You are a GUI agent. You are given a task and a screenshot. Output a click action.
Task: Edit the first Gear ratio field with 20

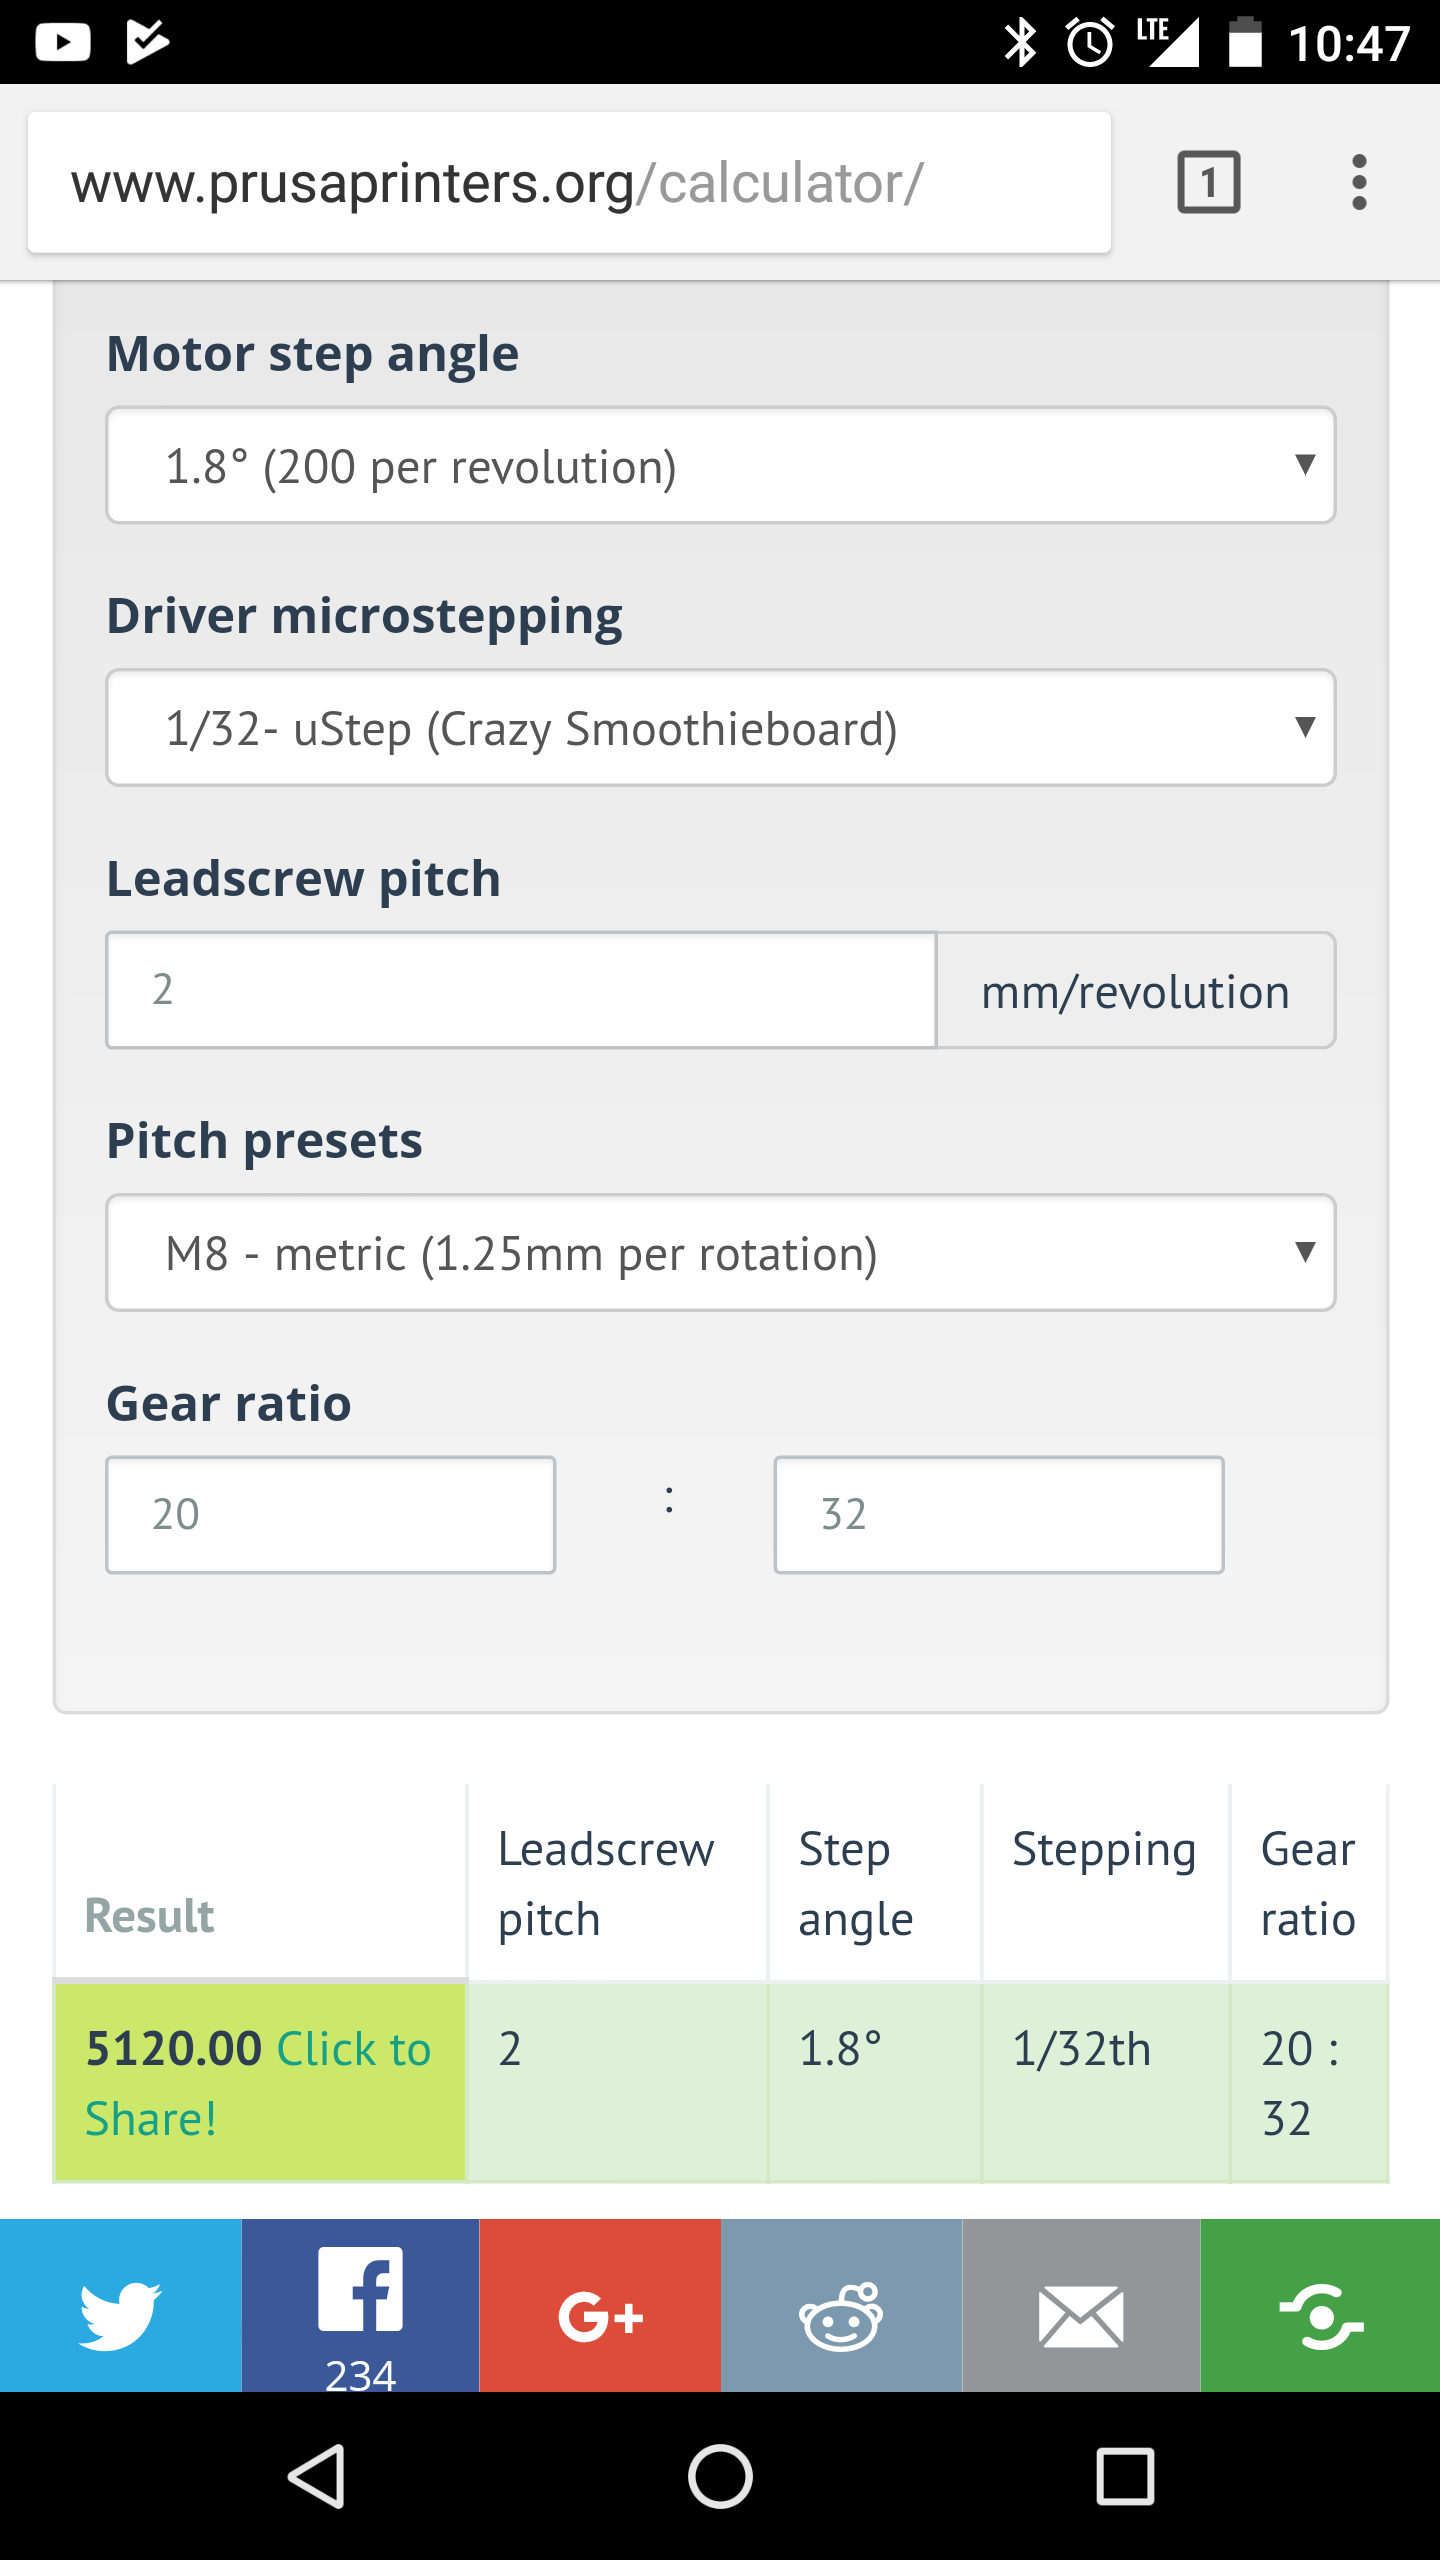(x=331, y=1515)
